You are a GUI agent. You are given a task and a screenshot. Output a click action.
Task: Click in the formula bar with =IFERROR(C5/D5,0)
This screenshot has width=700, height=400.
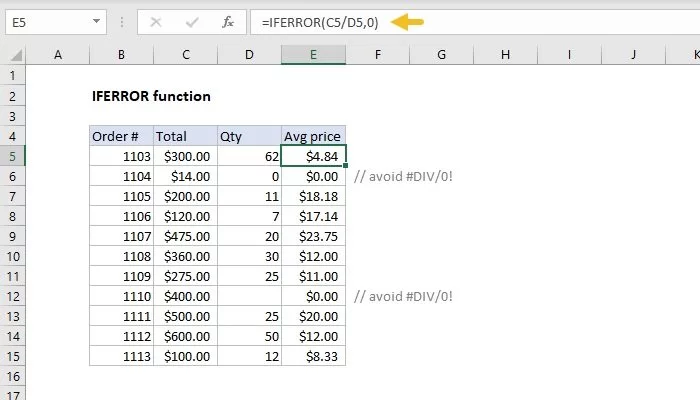(x=475, y=22)
